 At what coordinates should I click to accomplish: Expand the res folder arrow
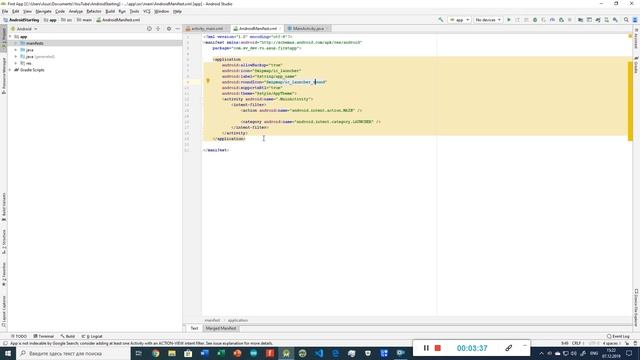16,63
